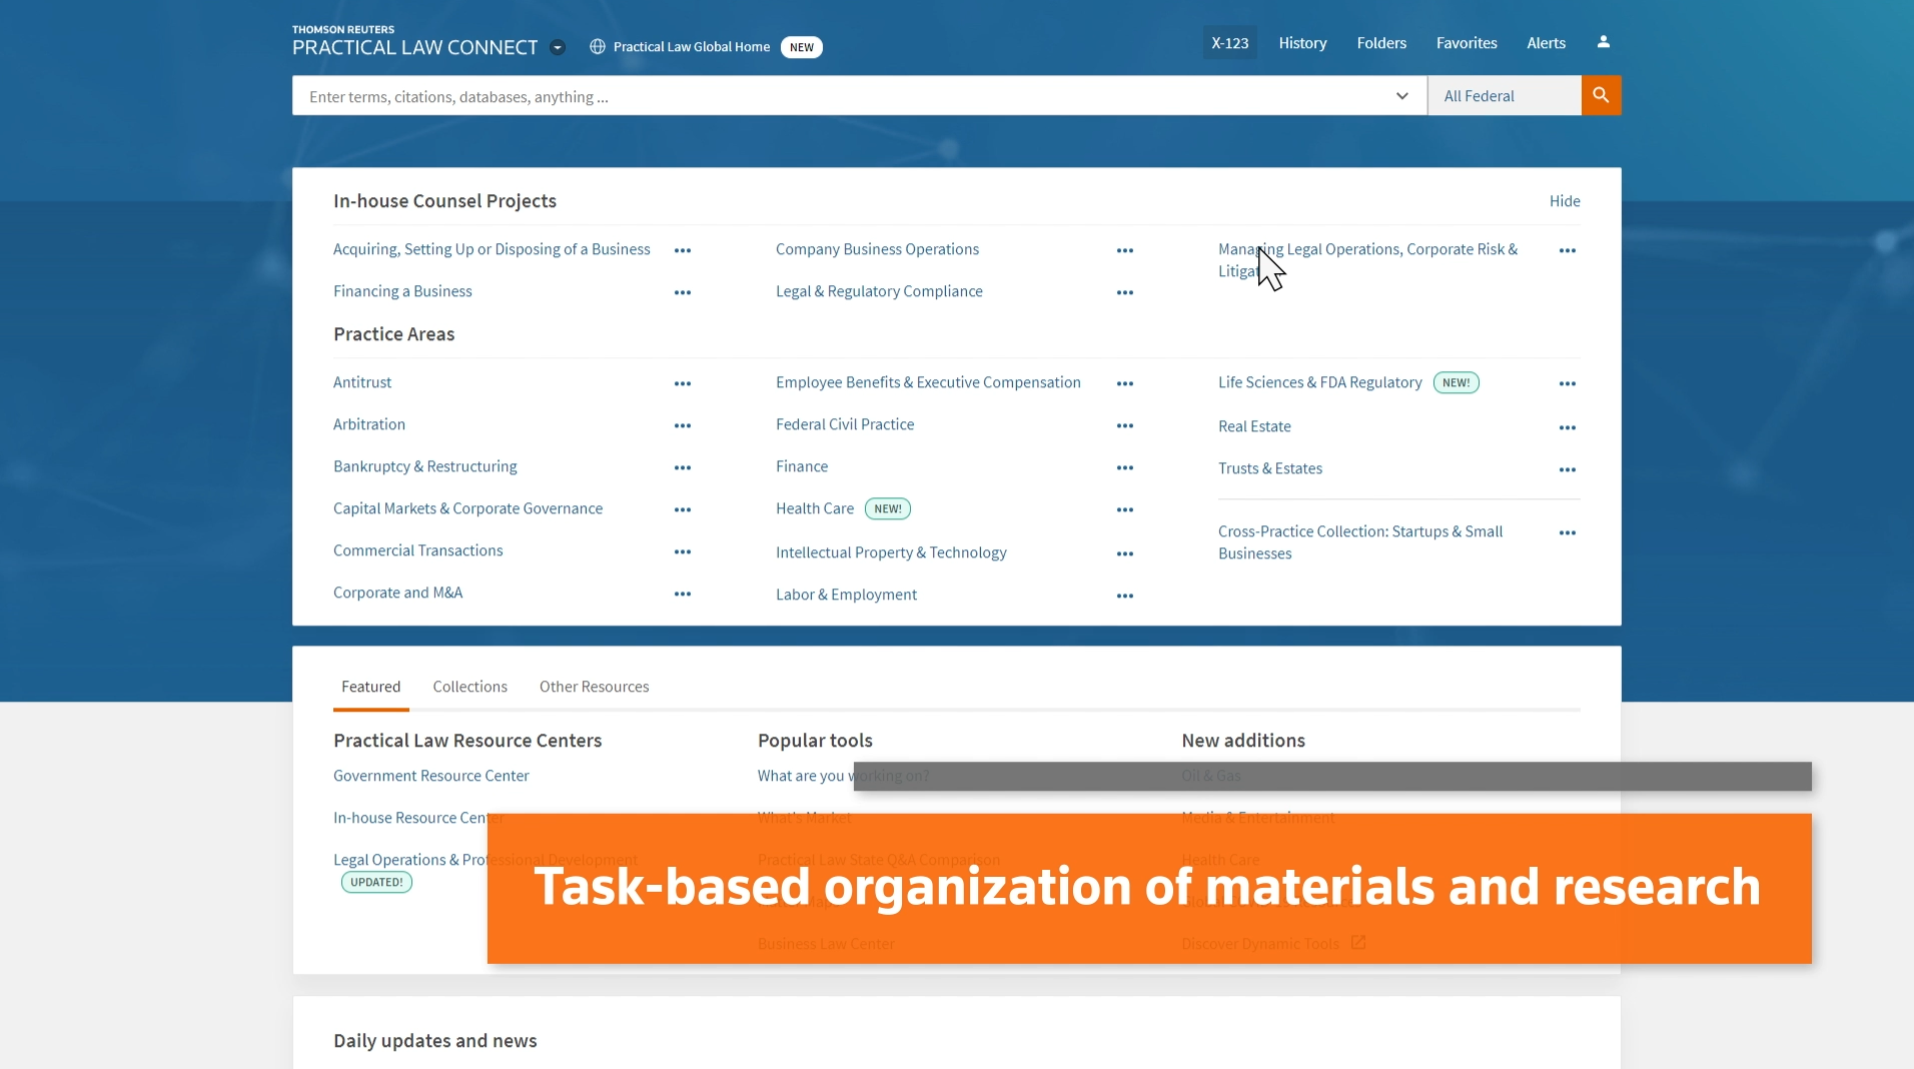This screenshot has height=1069, width=1914.
Task: Expand the search box suggestions chevron
Action: 1401,96
